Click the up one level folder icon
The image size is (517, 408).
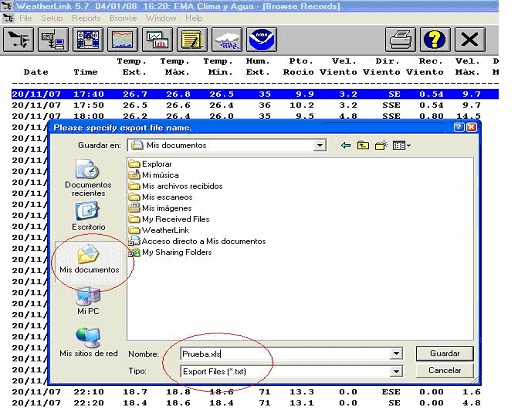363,145
